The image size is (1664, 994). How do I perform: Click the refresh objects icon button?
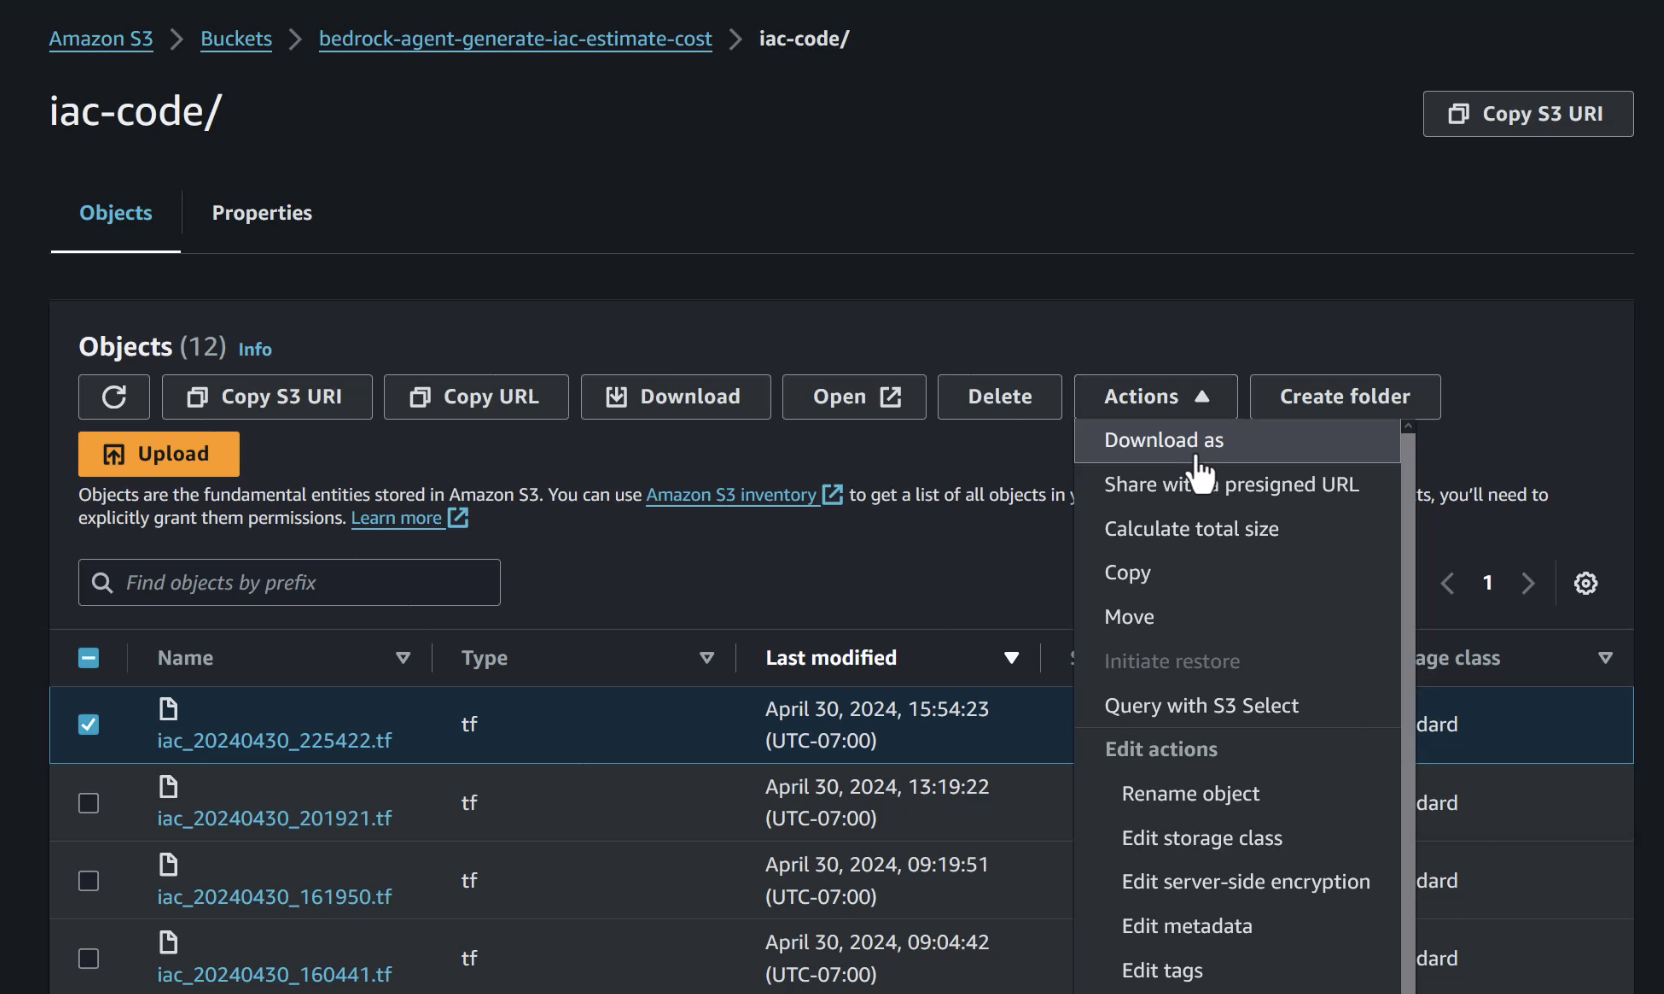tap(114, 397)
